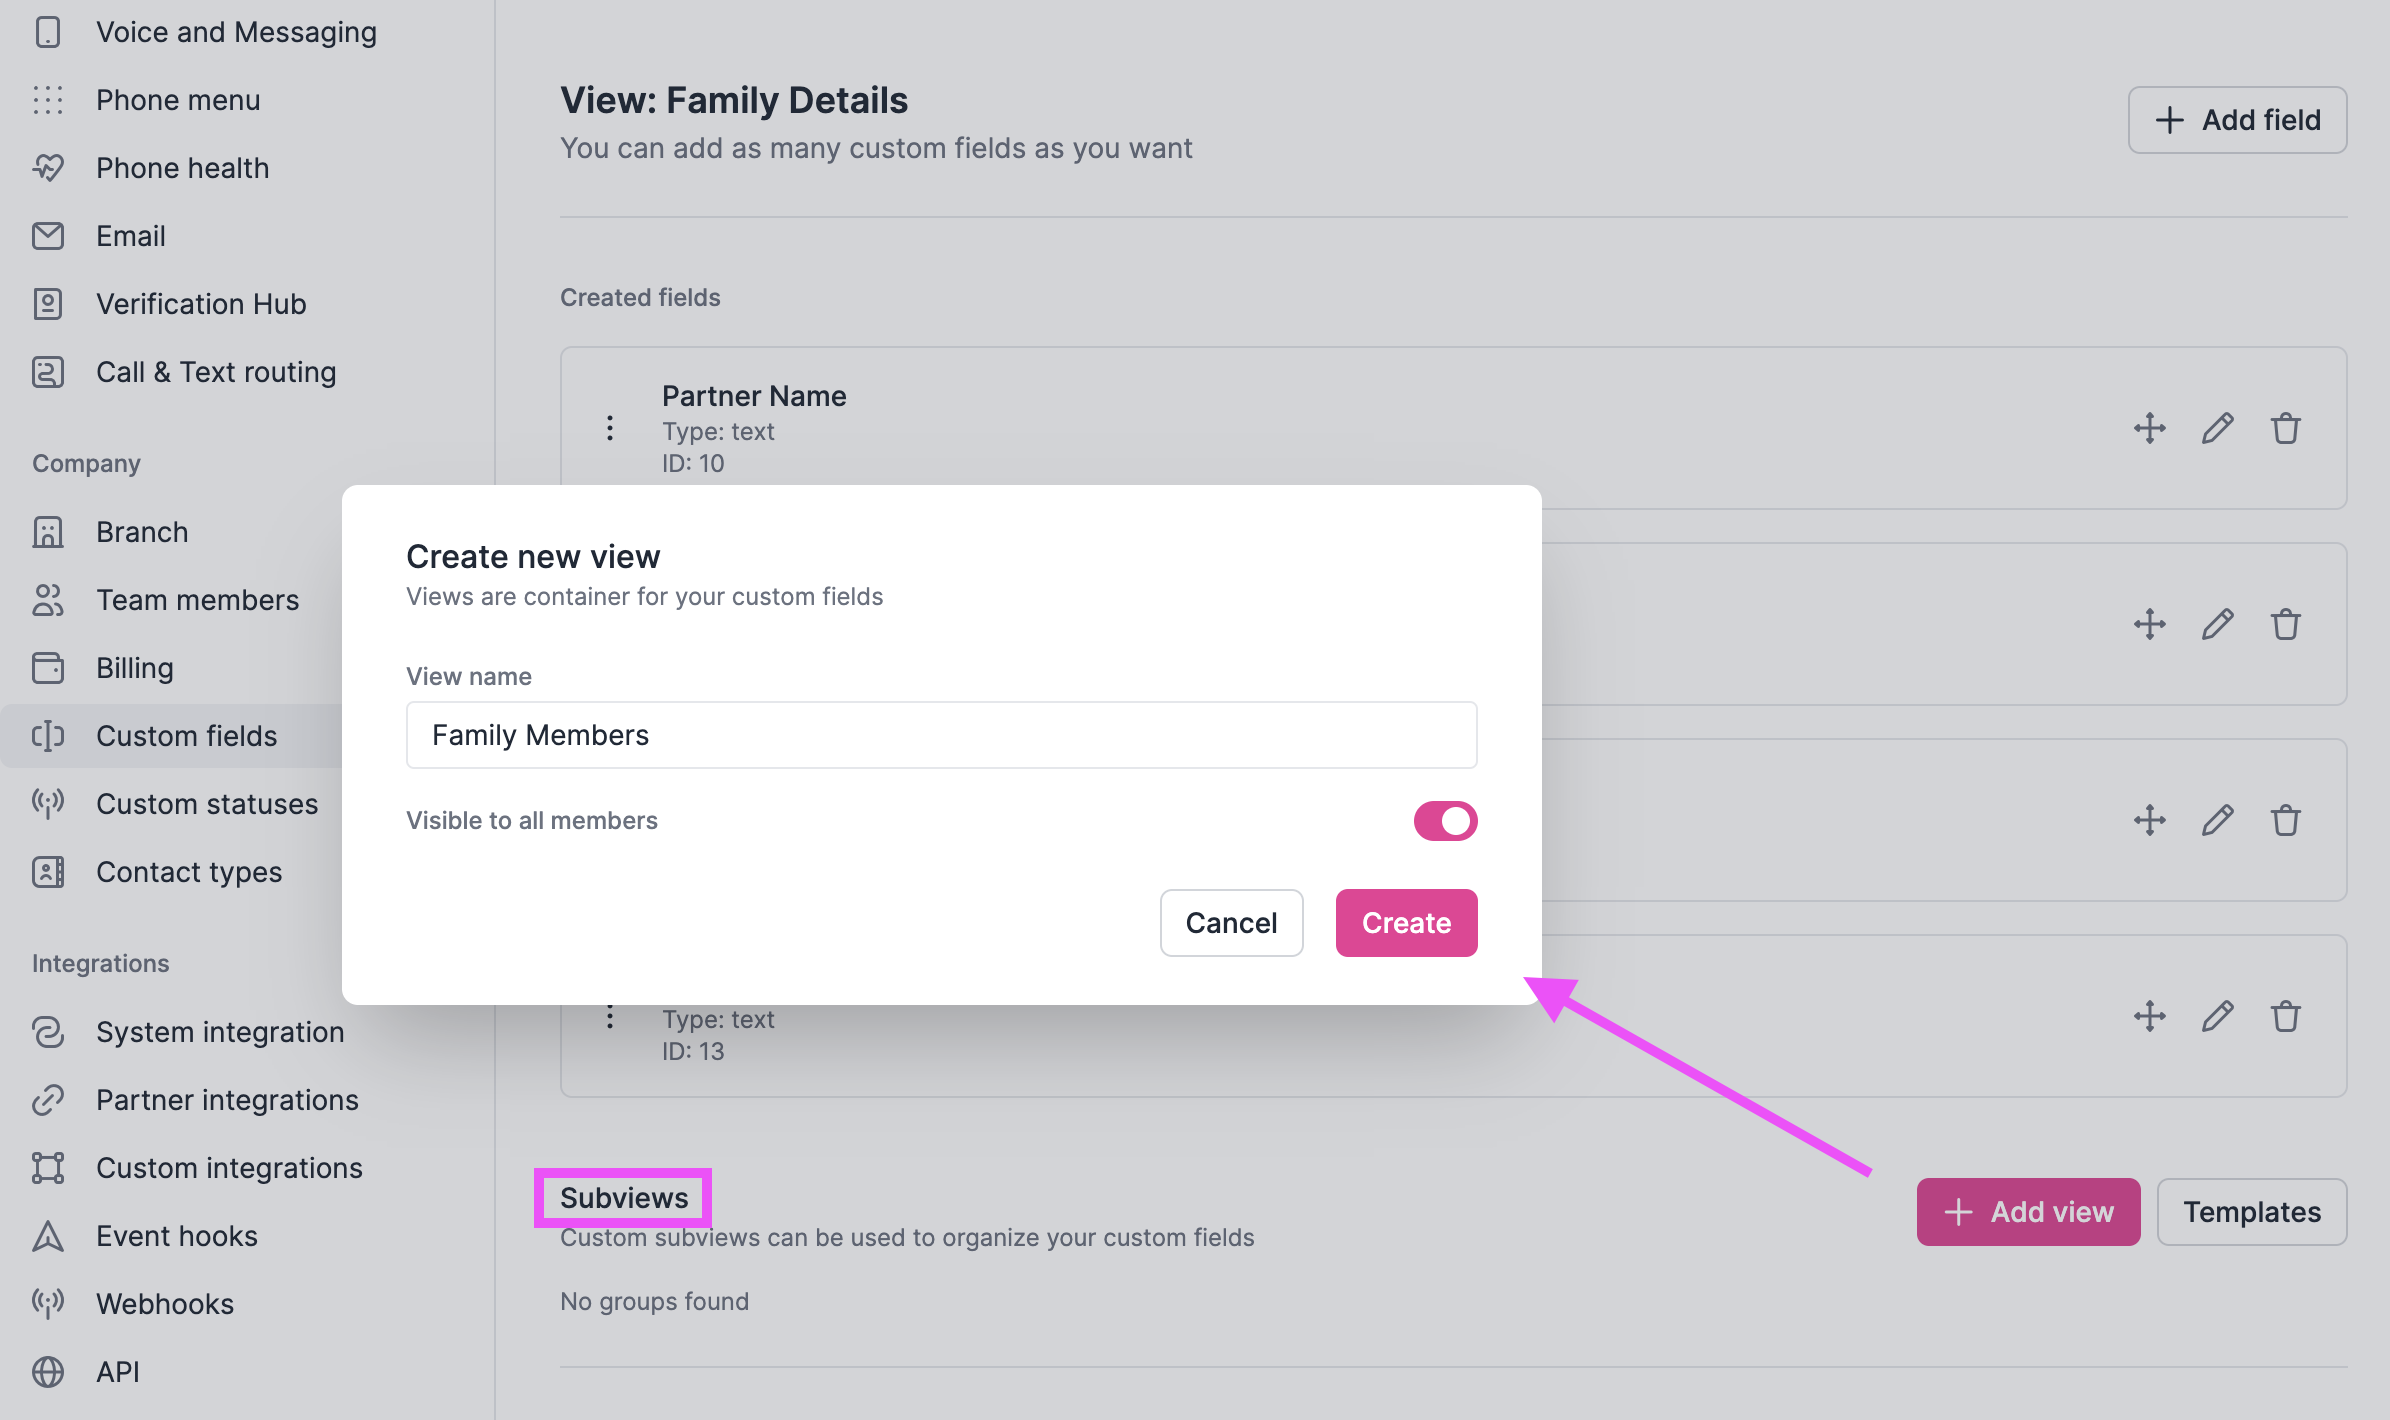Select the Email icon in the sidebar

coord(49,236)
